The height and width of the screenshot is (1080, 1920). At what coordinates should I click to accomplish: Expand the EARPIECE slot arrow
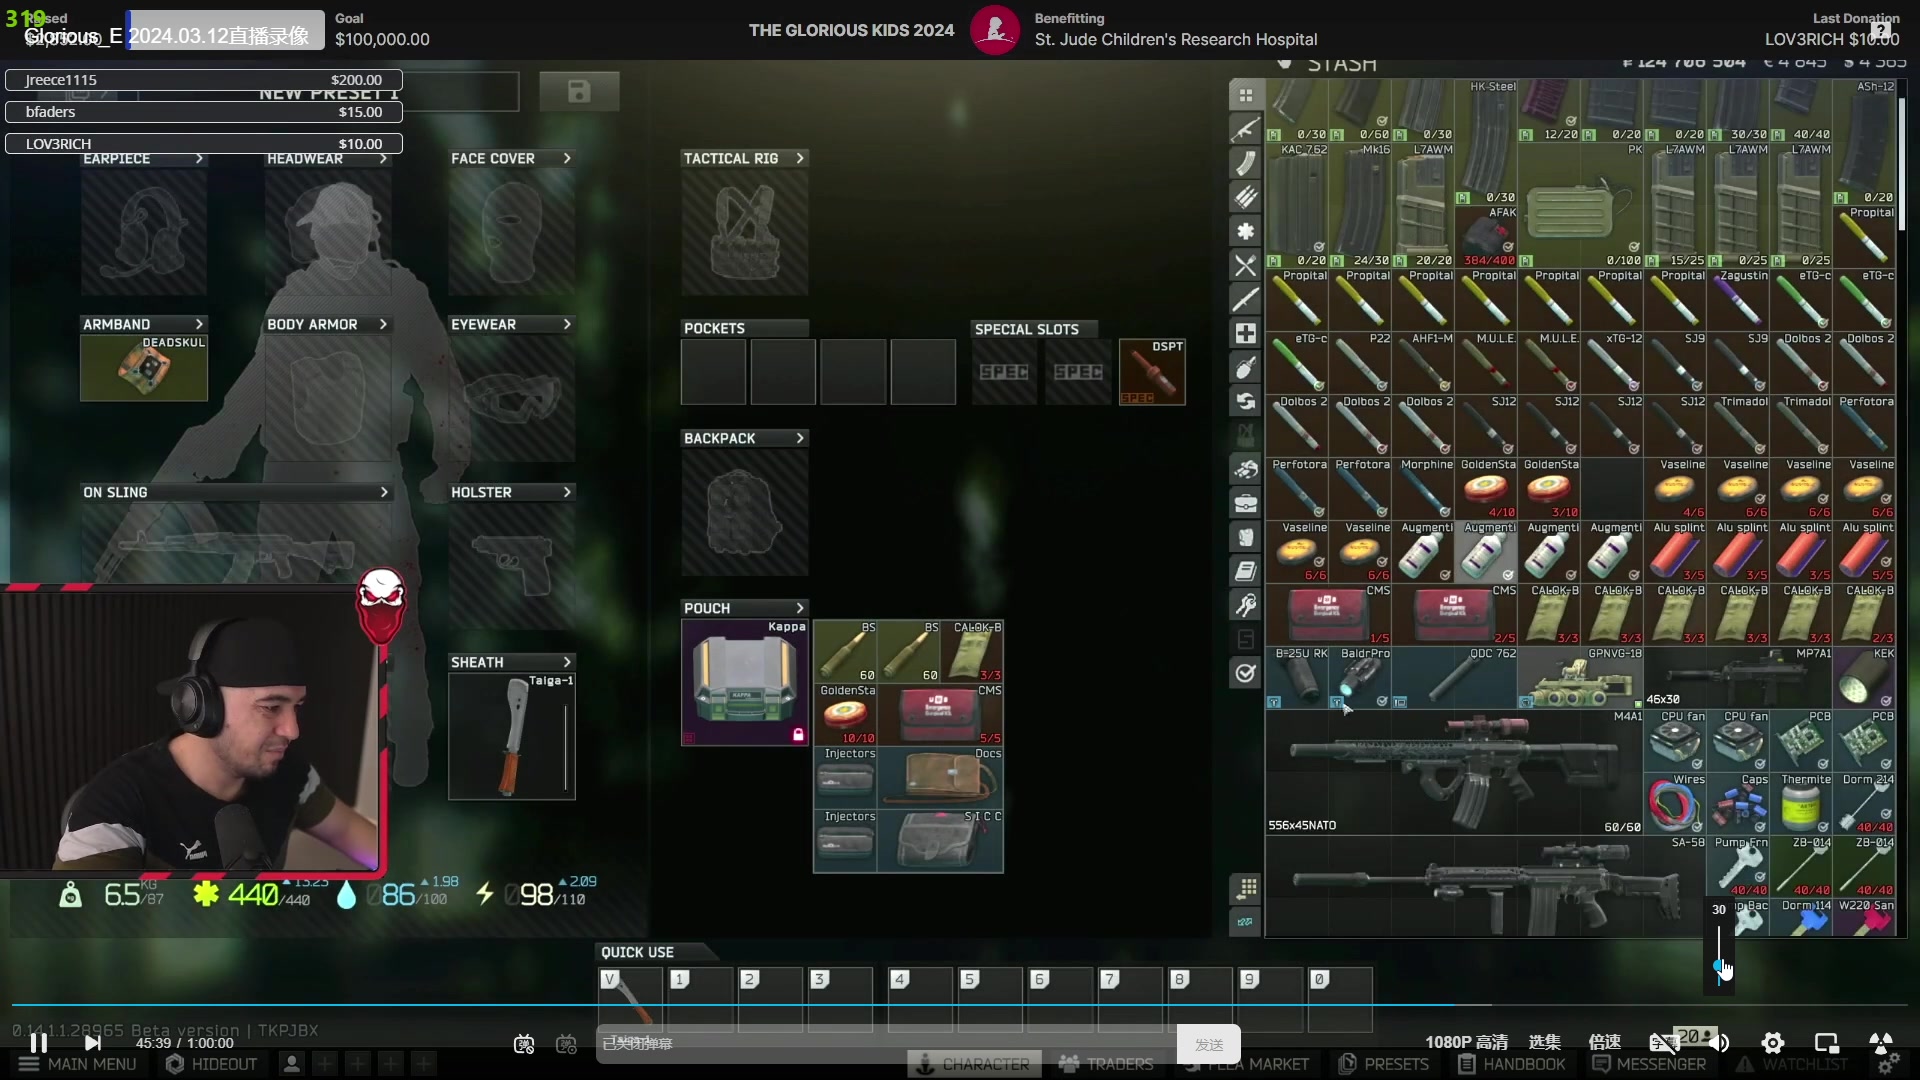point(199,158)
